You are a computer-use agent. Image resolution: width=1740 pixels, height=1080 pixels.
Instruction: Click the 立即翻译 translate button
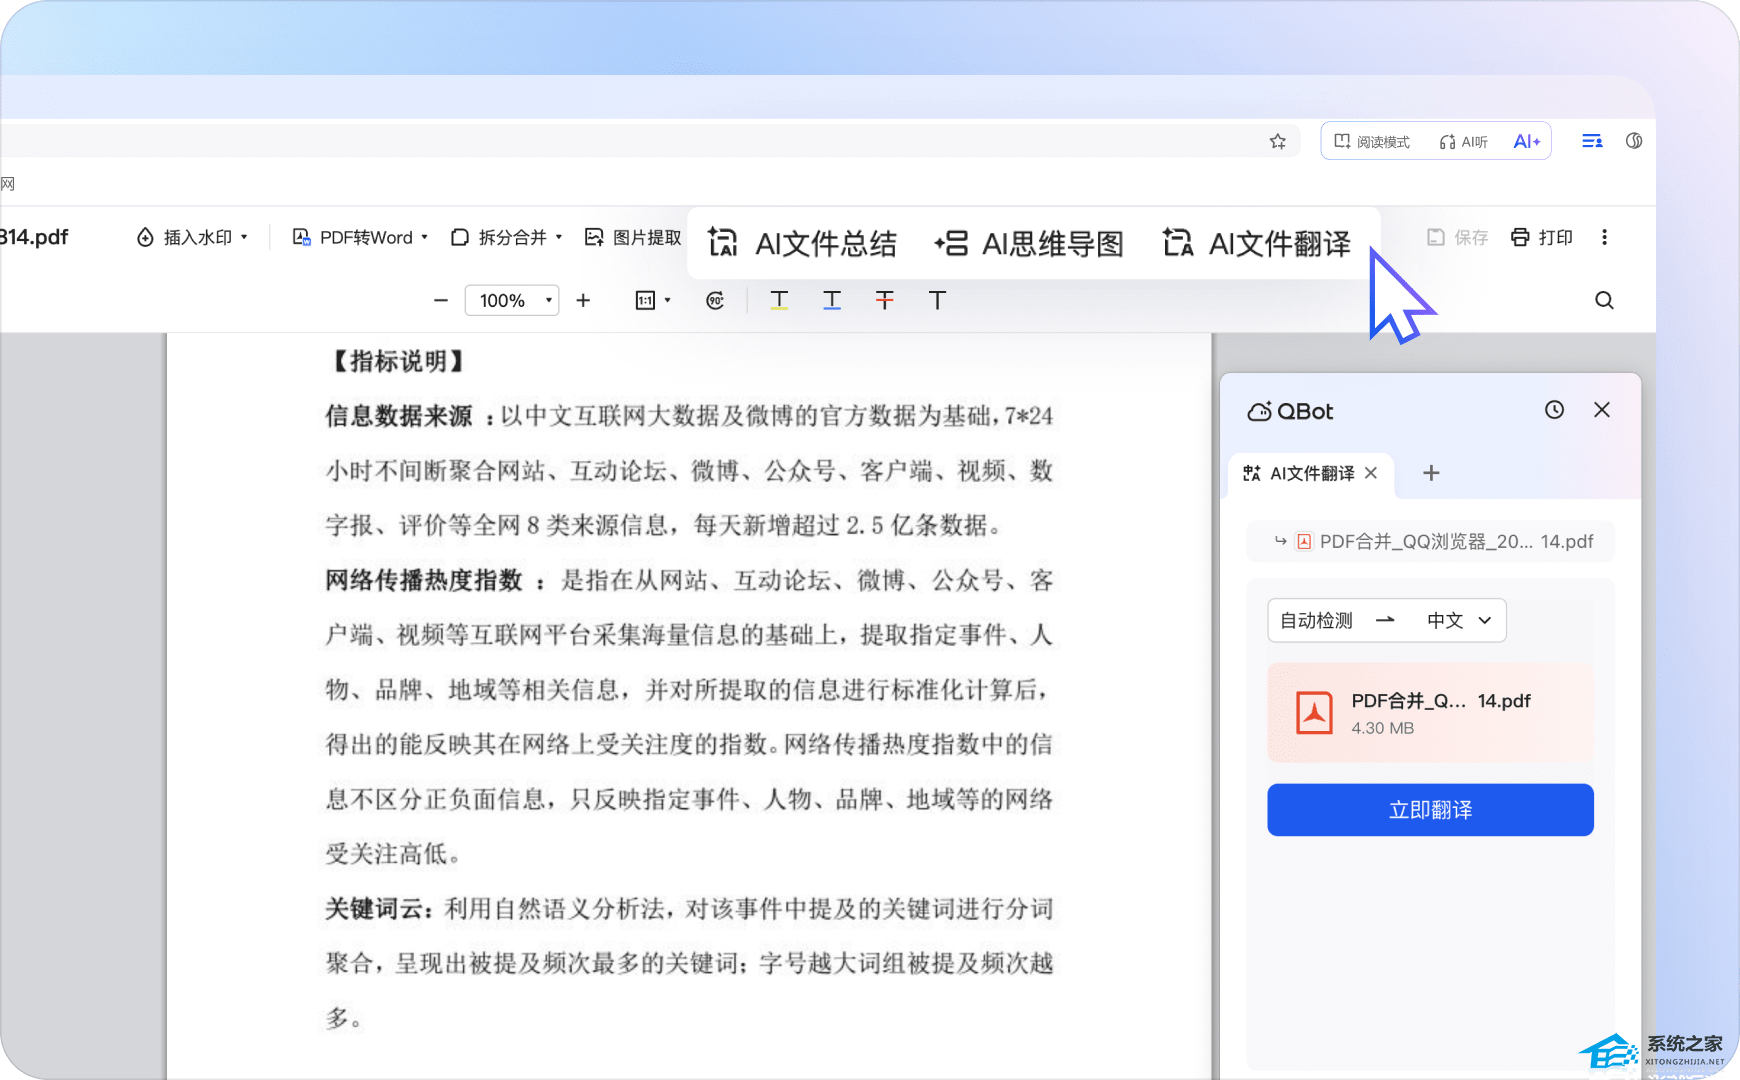[1430, 810]
